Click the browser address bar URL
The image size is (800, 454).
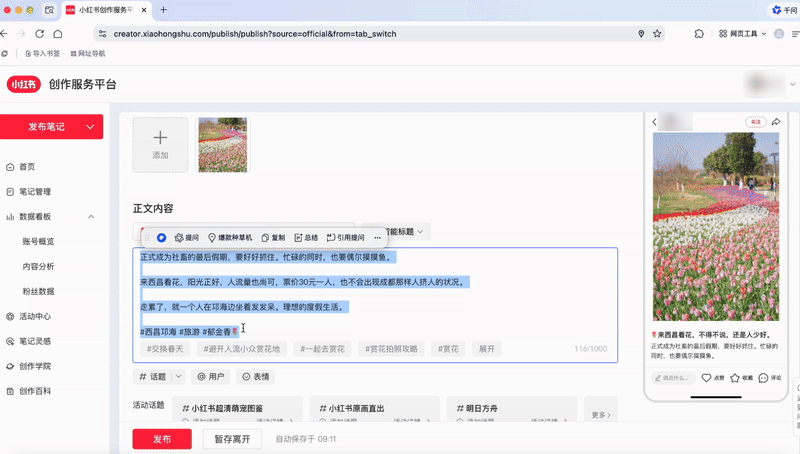pyautogui.click(x=255, y=34)
